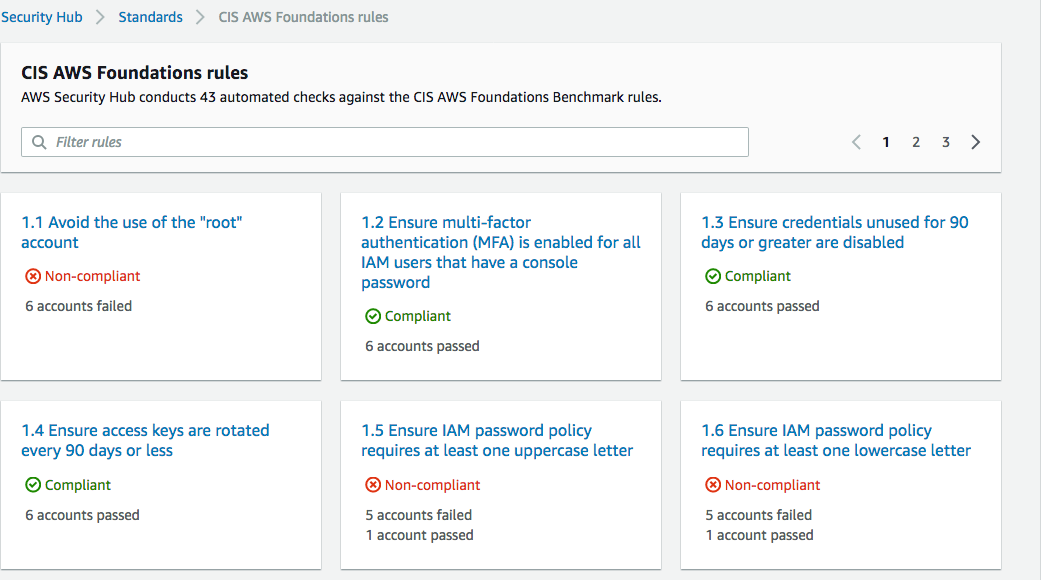Click Non-compliant status text on rule 1.5
Screen dimensions: 1044x580
tap(432, 485)
